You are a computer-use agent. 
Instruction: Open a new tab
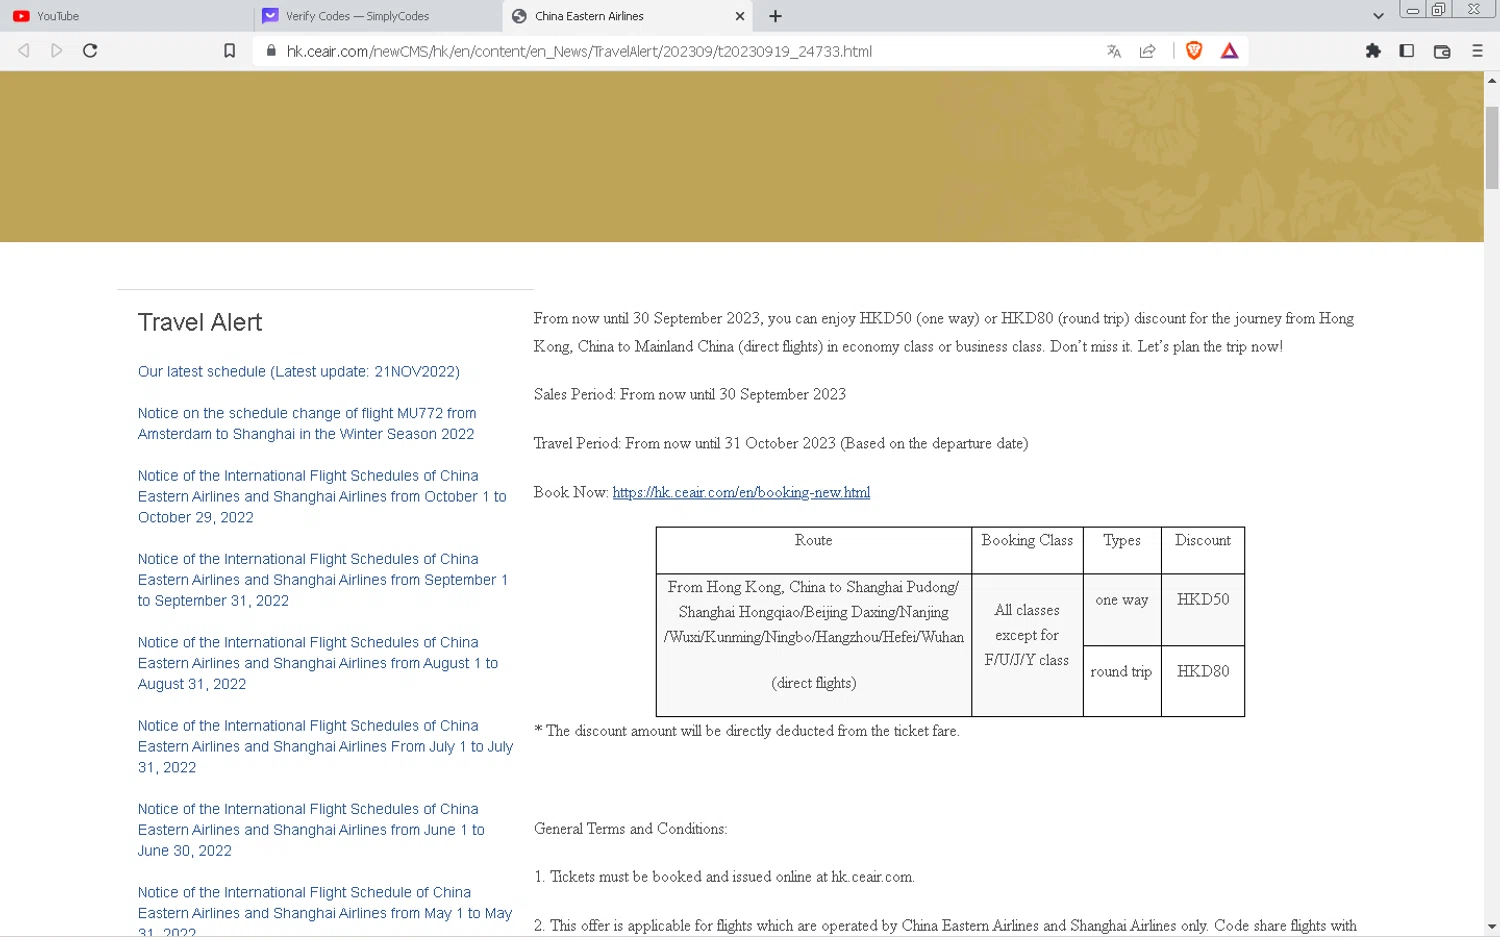pos(775,16)
